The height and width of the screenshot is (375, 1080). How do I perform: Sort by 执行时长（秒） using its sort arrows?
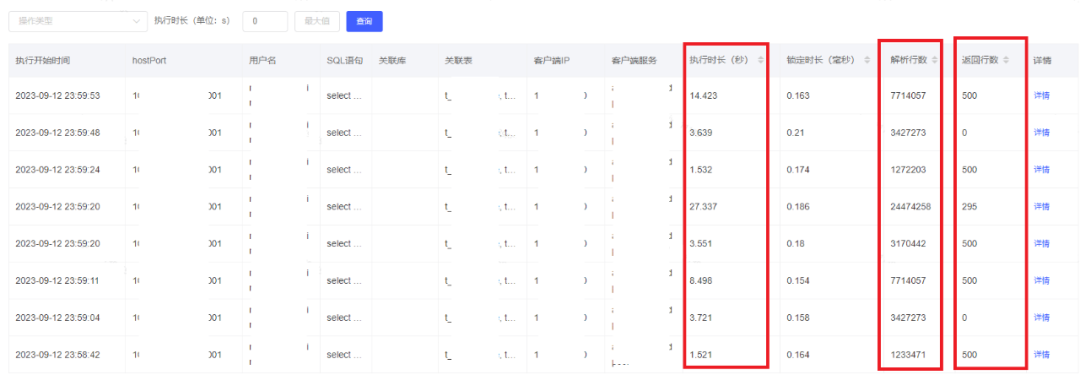point(760,60)
